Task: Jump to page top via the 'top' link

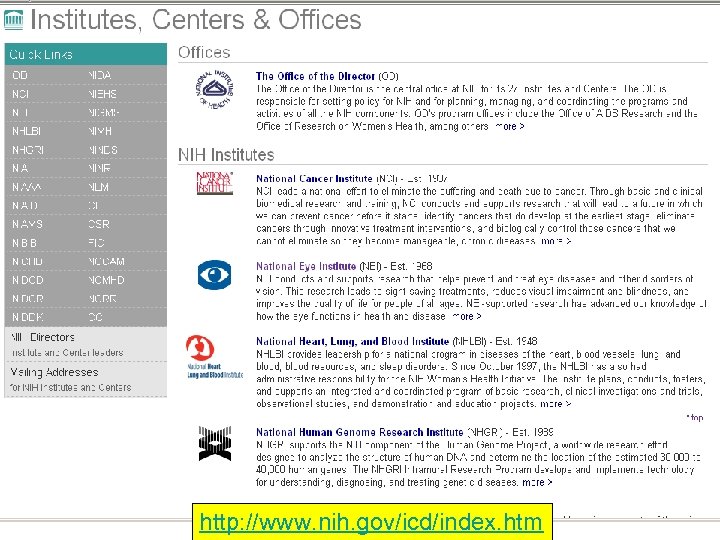Action: pyautogui.click(x=695, y=417)
